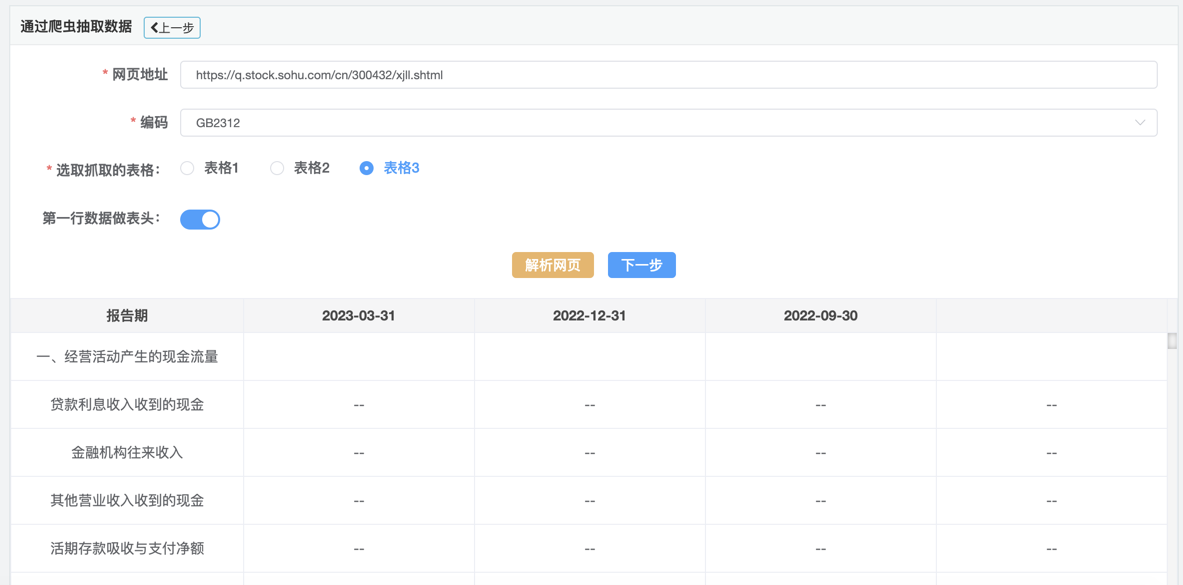The width and height of the screenshot is (1183, 585).
Task: Click the 网页地址 URL input field
Action: 668,75
